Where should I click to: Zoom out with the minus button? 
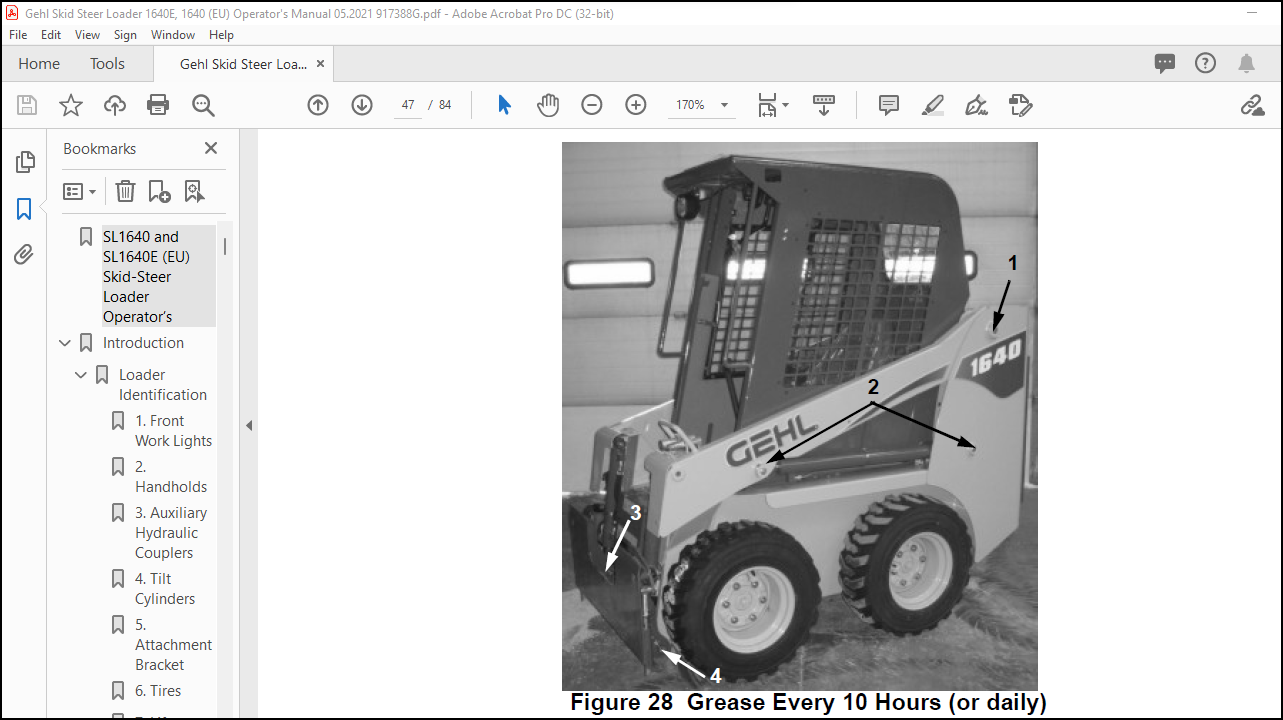click(592, 105)
